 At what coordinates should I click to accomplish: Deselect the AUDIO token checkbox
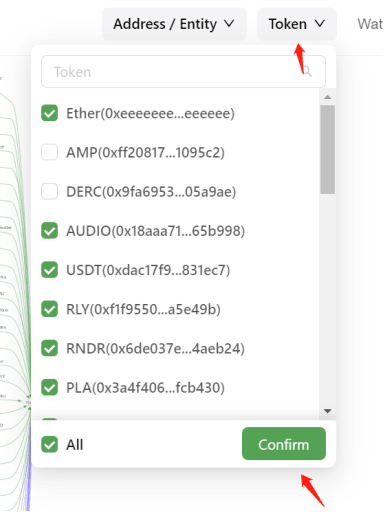50,231
